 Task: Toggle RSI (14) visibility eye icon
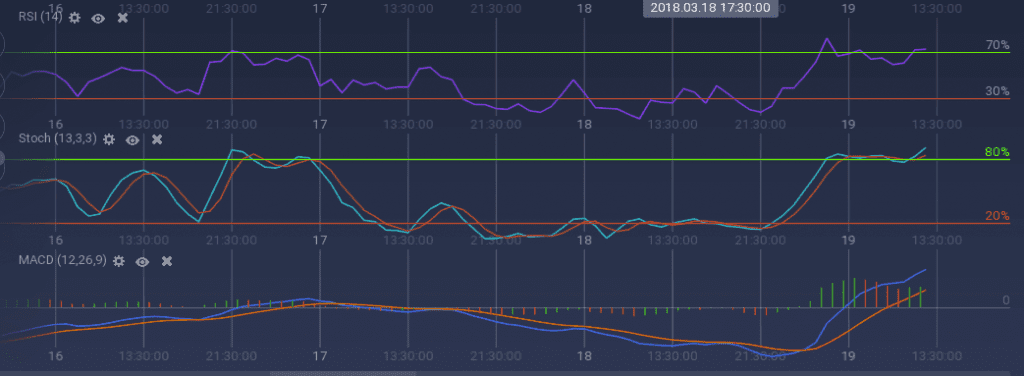point(98,18)
